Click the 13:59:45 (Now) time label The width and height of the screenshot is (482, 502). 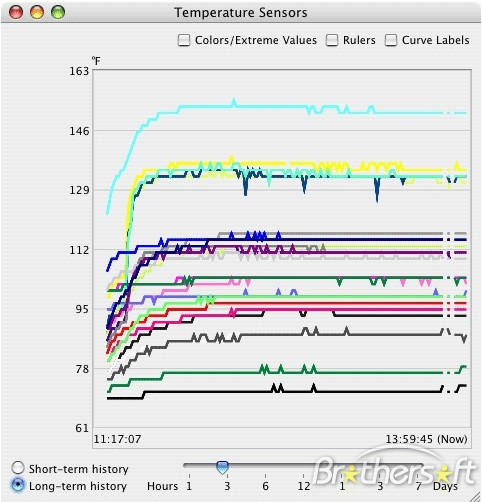426,439
